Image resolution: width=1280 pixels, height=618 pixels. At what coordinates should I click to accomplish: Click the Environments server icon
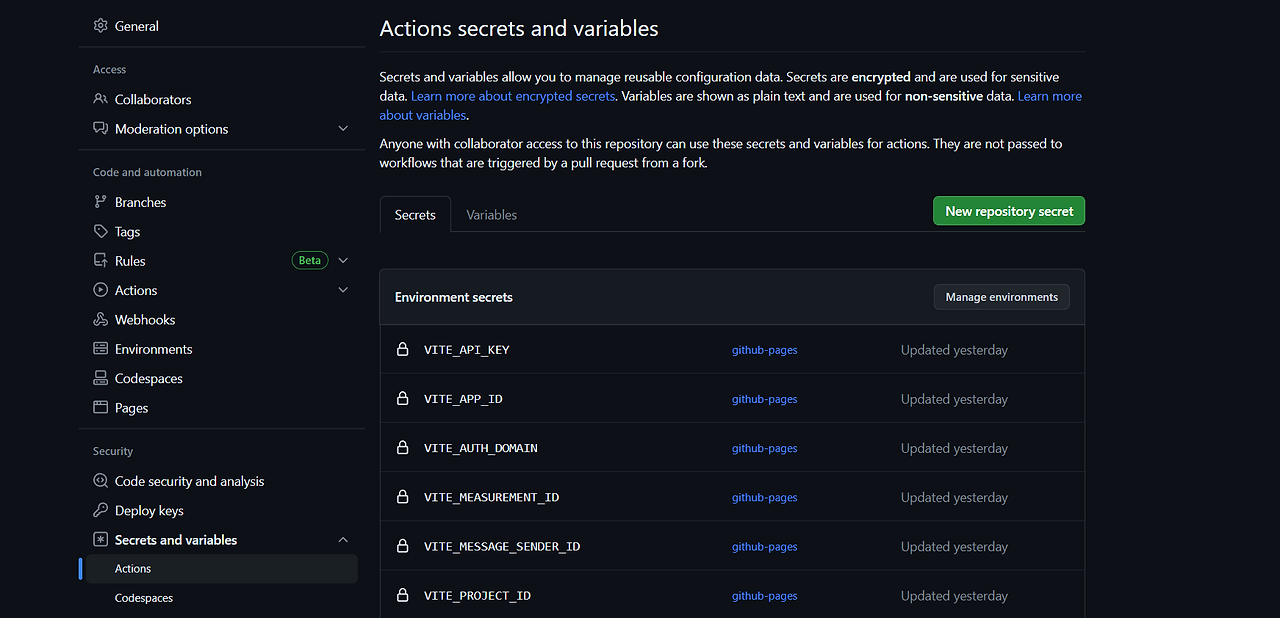pos(100,349)
